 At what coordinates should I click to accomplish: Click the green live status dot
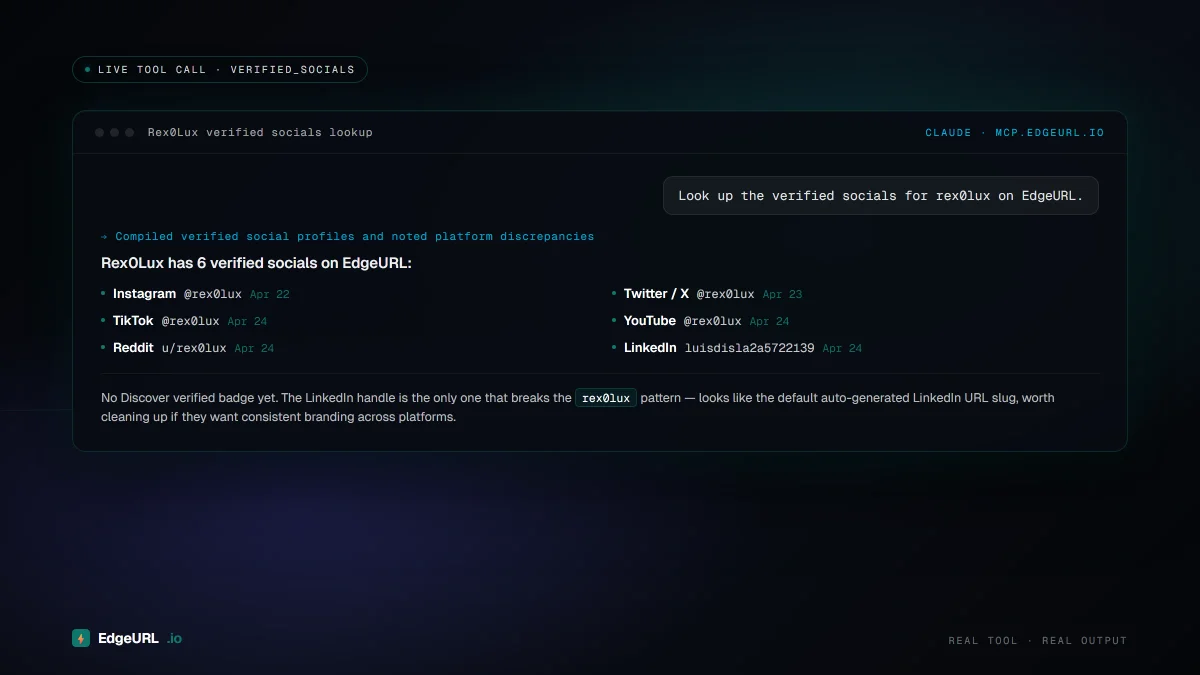tap(87, 70)
